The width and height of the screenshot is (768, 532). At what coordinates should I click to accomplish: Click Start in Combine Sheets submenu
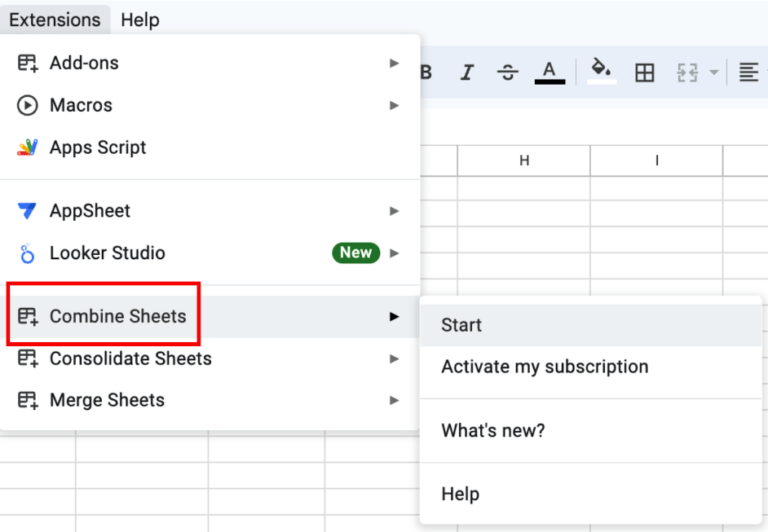[x=462, y=325]
